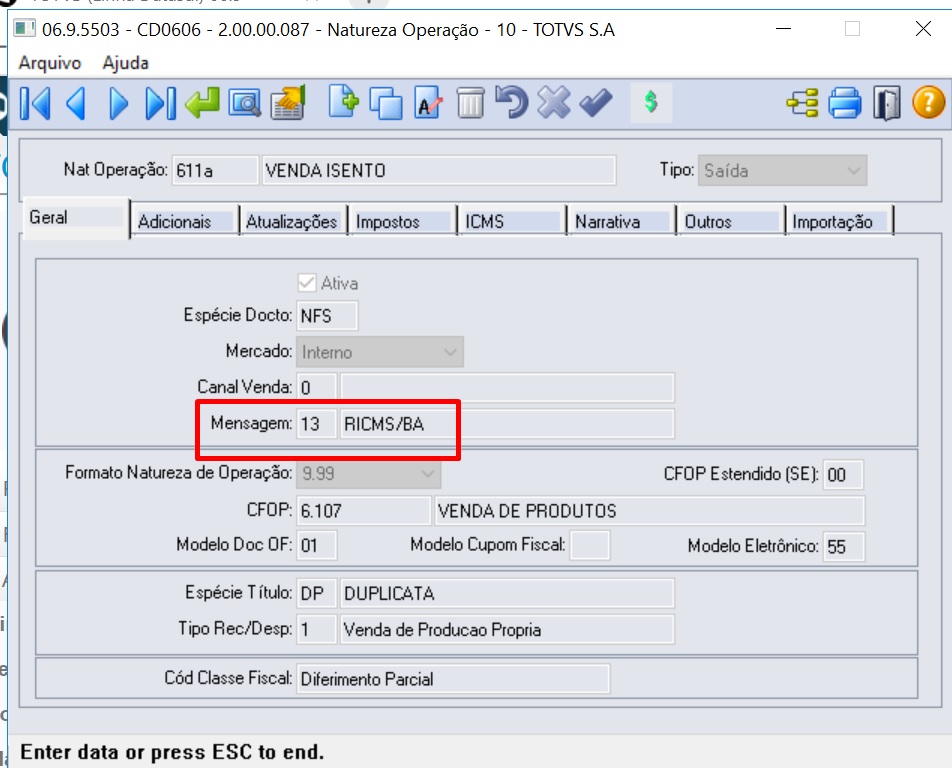Viewport: 952px width, 768px height.
Task: Click RICMS/BA message description field
Action: (507, 424)
